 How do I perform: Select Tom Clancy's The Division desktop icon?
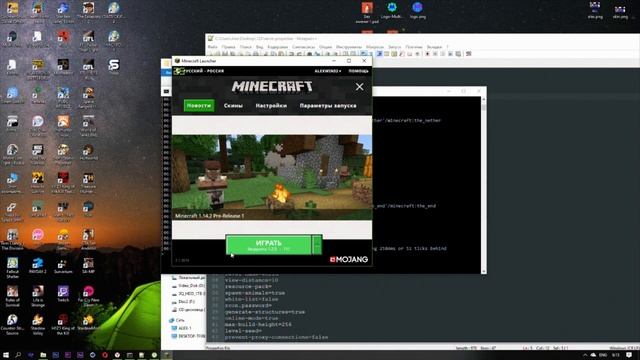[12, 239]
